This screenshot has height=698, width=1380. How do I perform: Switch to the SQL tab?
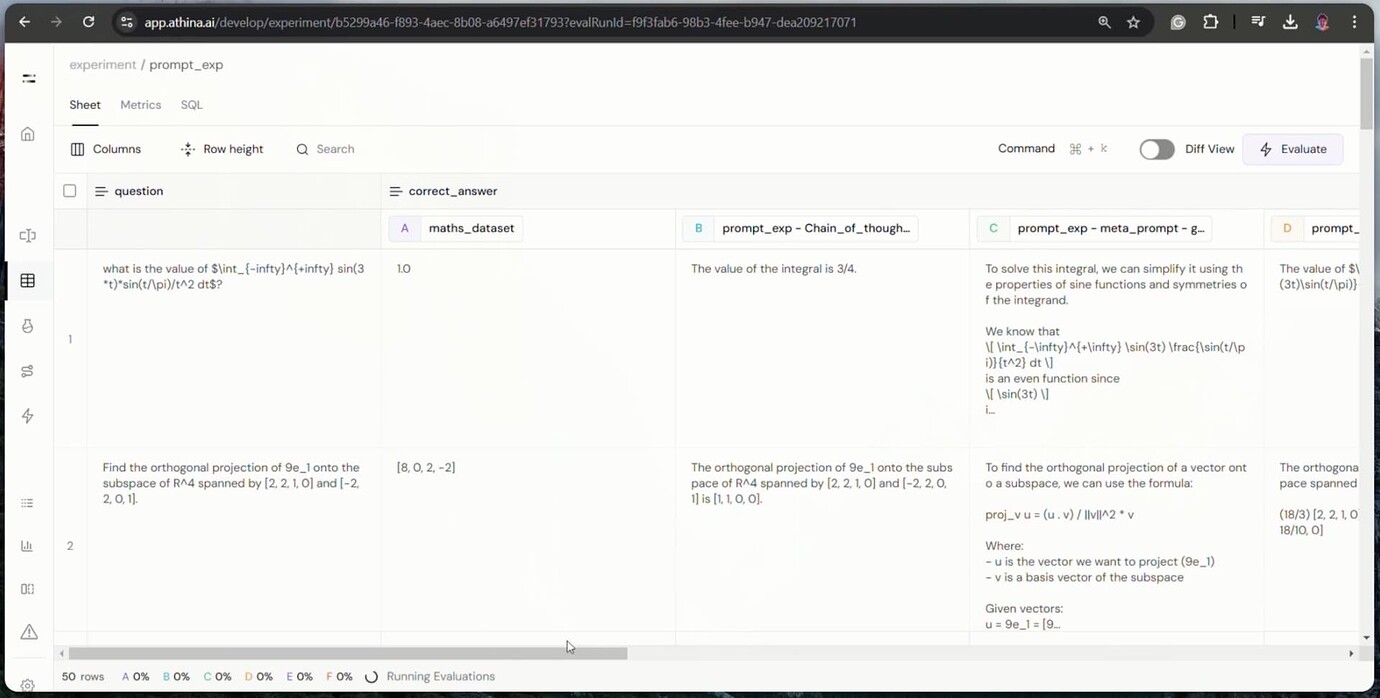point(191,105)
